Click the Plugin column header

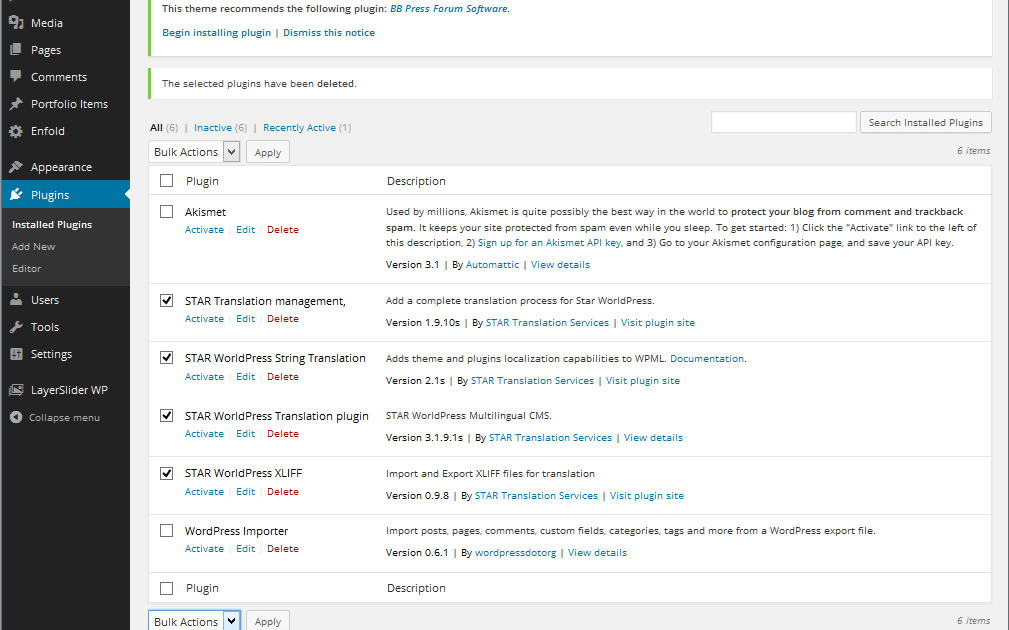[x=202, y=181]
